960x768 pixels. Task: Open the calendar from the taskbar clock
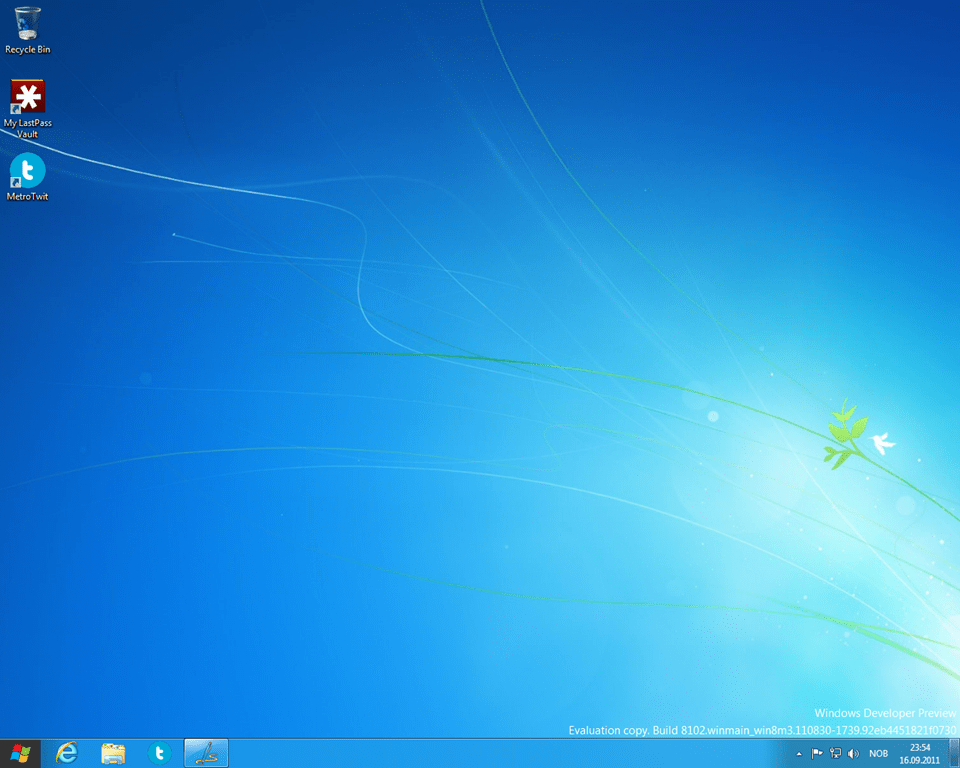pyautogui.click(x=918, y=747)
